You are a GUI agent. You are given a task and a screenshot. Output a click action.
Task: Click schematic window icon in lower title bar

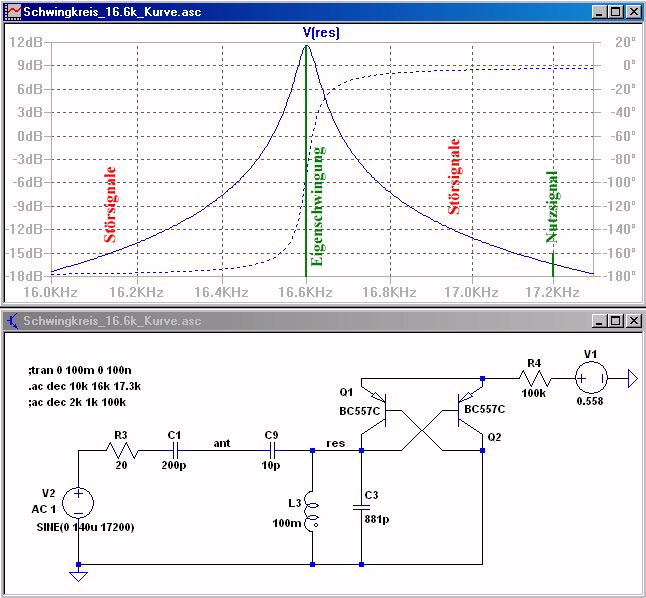12,321
